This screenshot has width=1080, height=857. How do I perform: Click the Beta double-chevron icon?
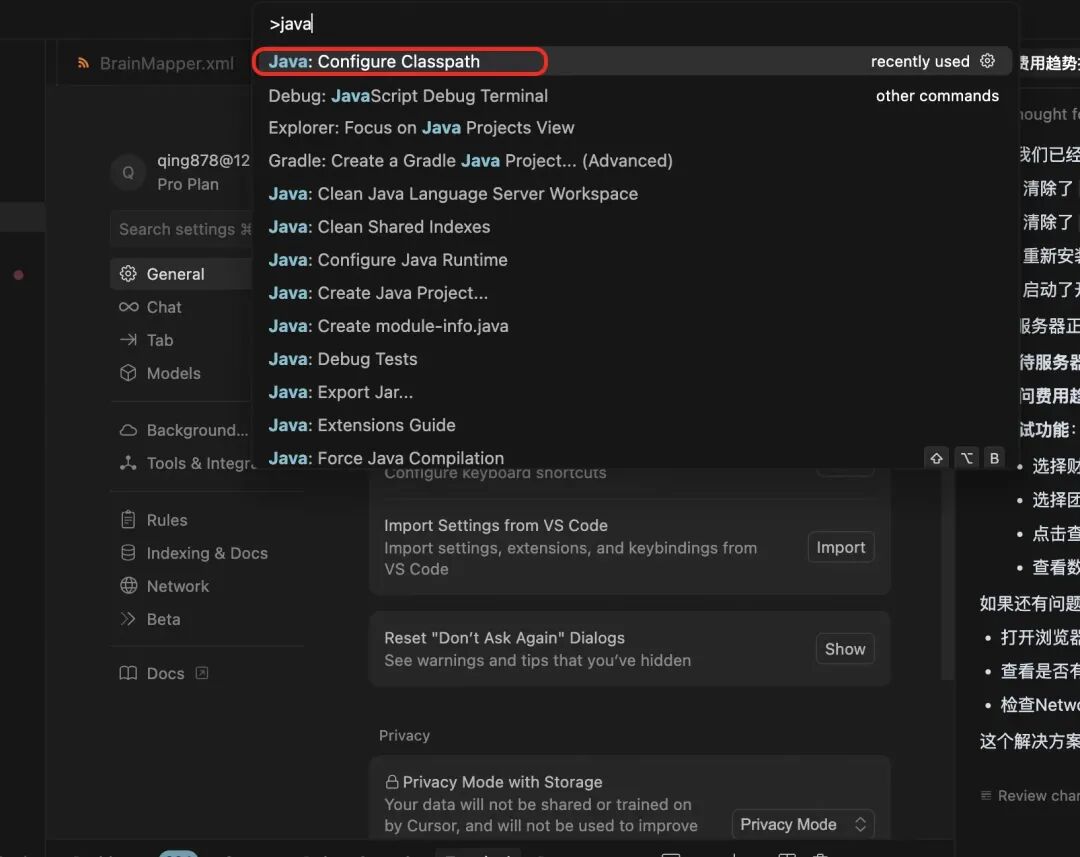point(128,619)
